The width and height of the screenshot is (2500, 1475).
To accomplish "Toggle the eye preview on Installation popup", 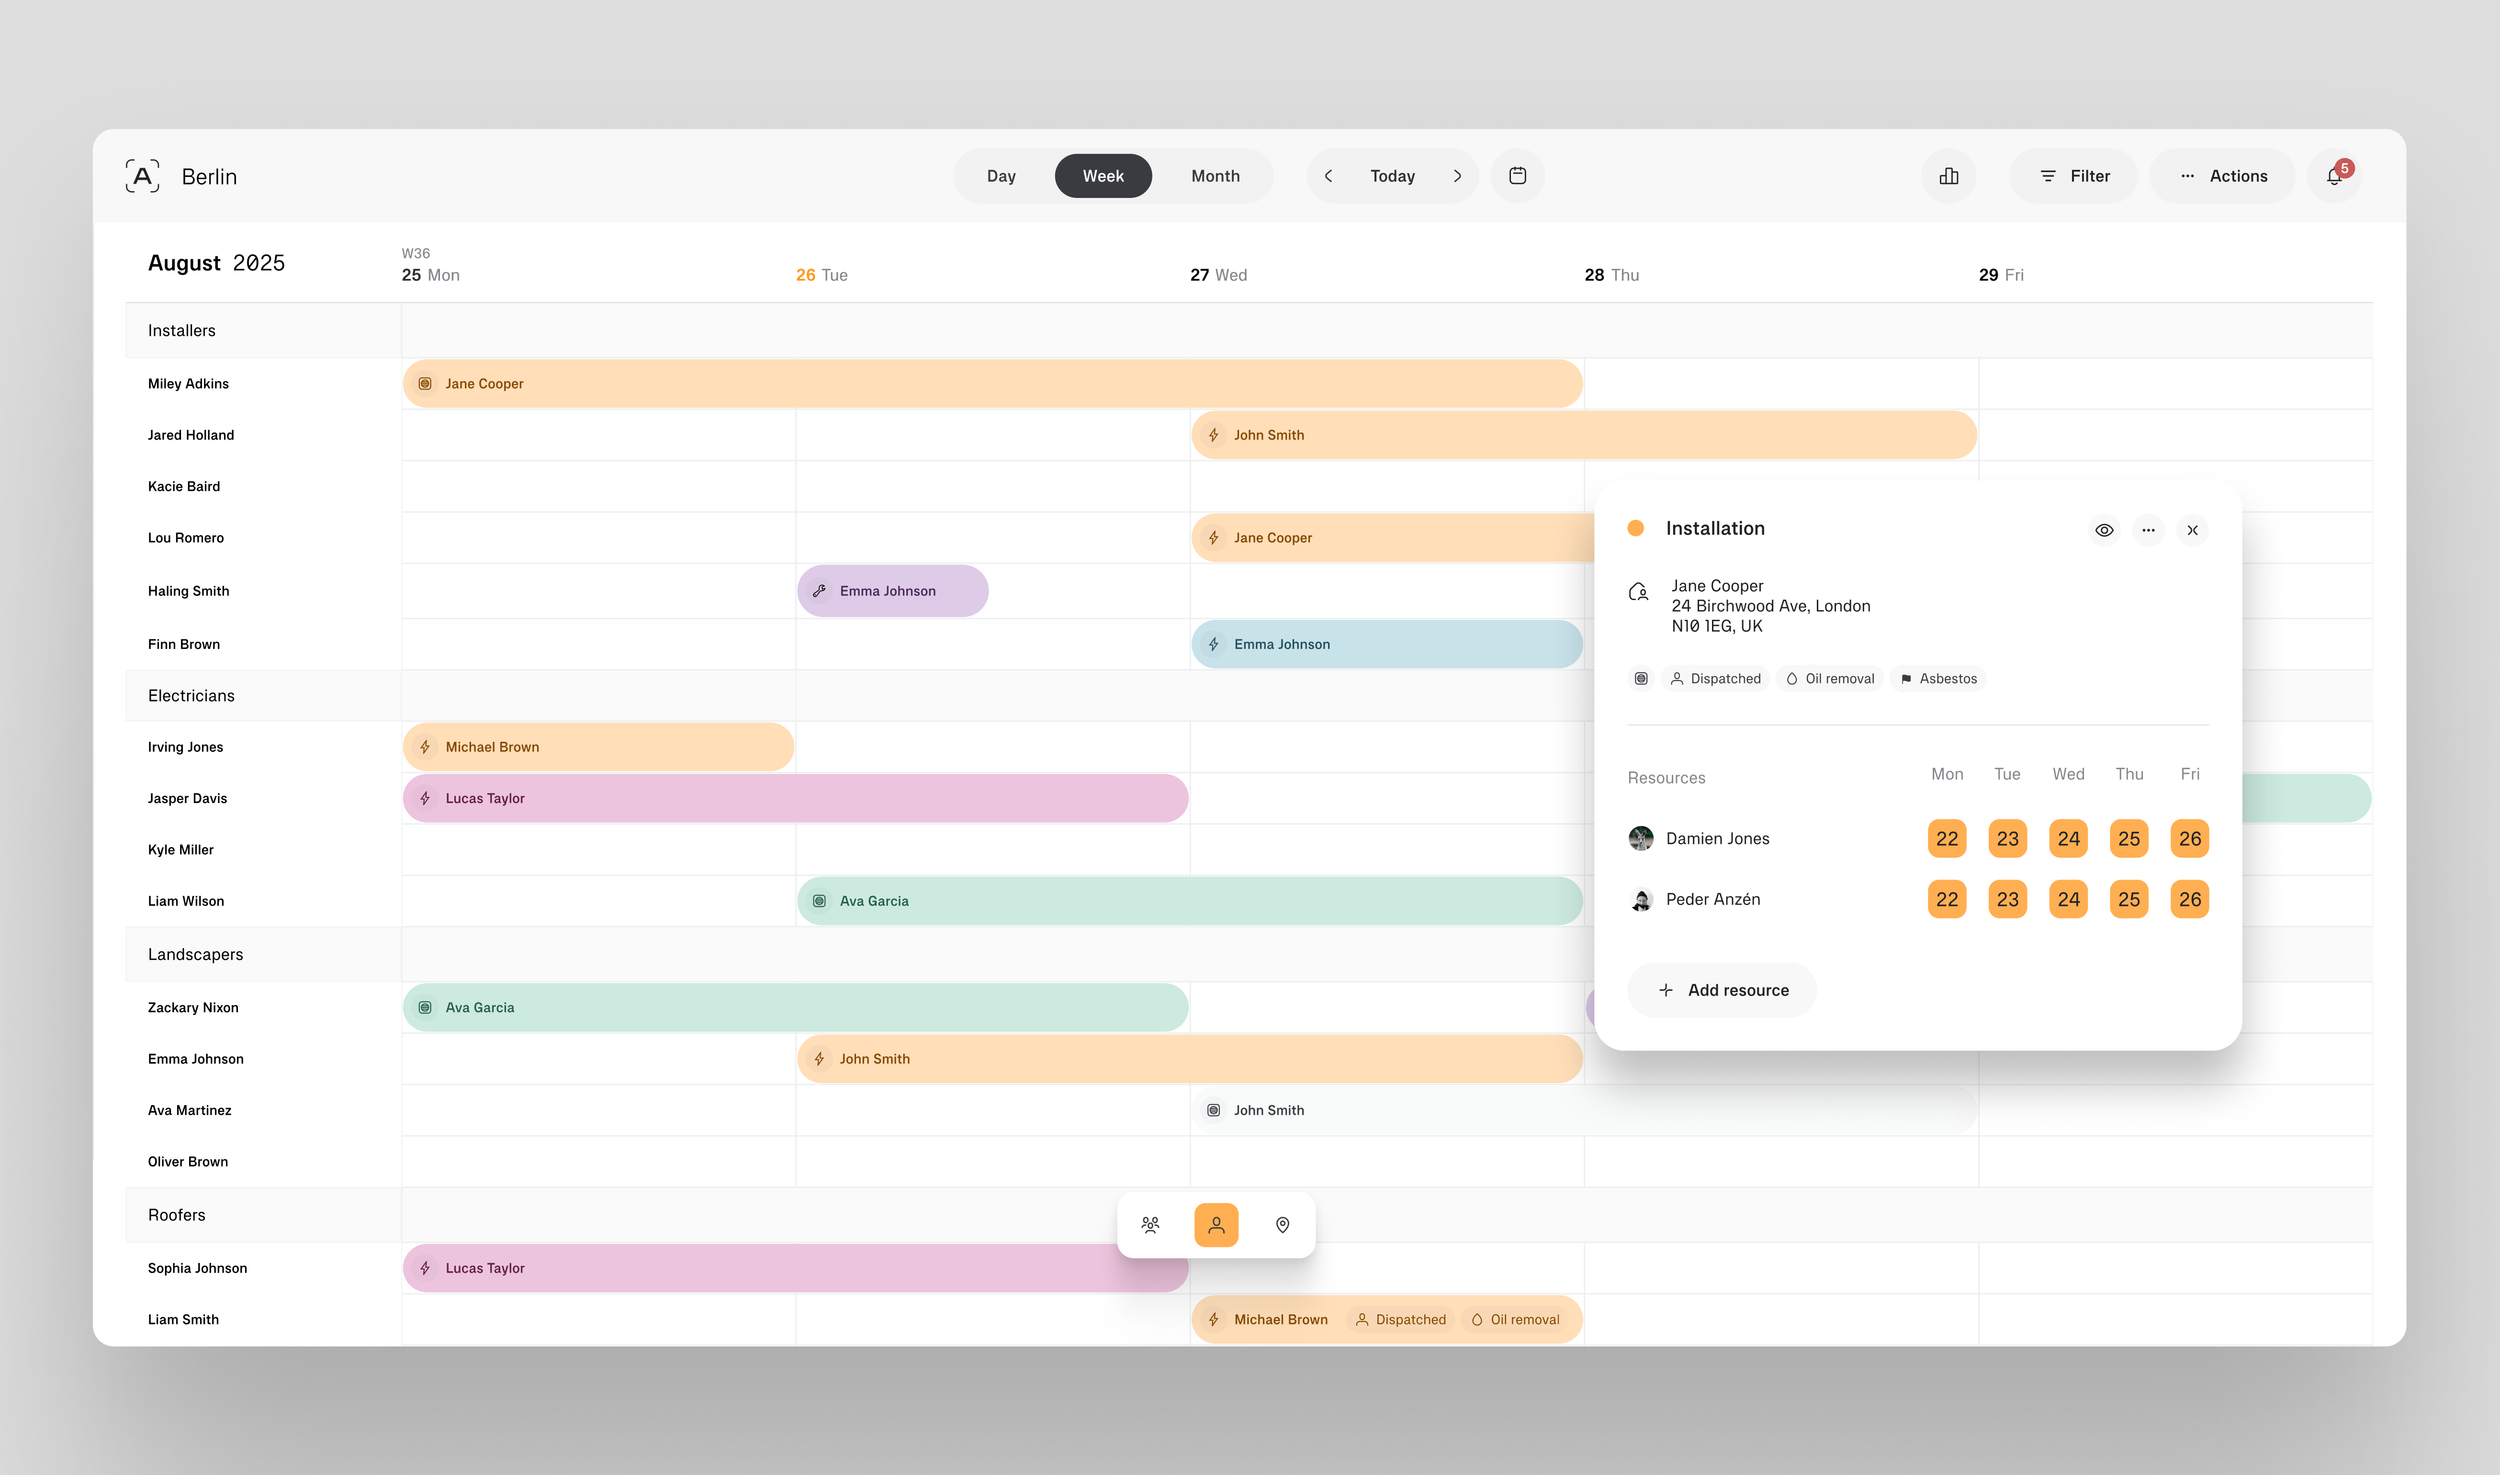I will point(2104,530).
